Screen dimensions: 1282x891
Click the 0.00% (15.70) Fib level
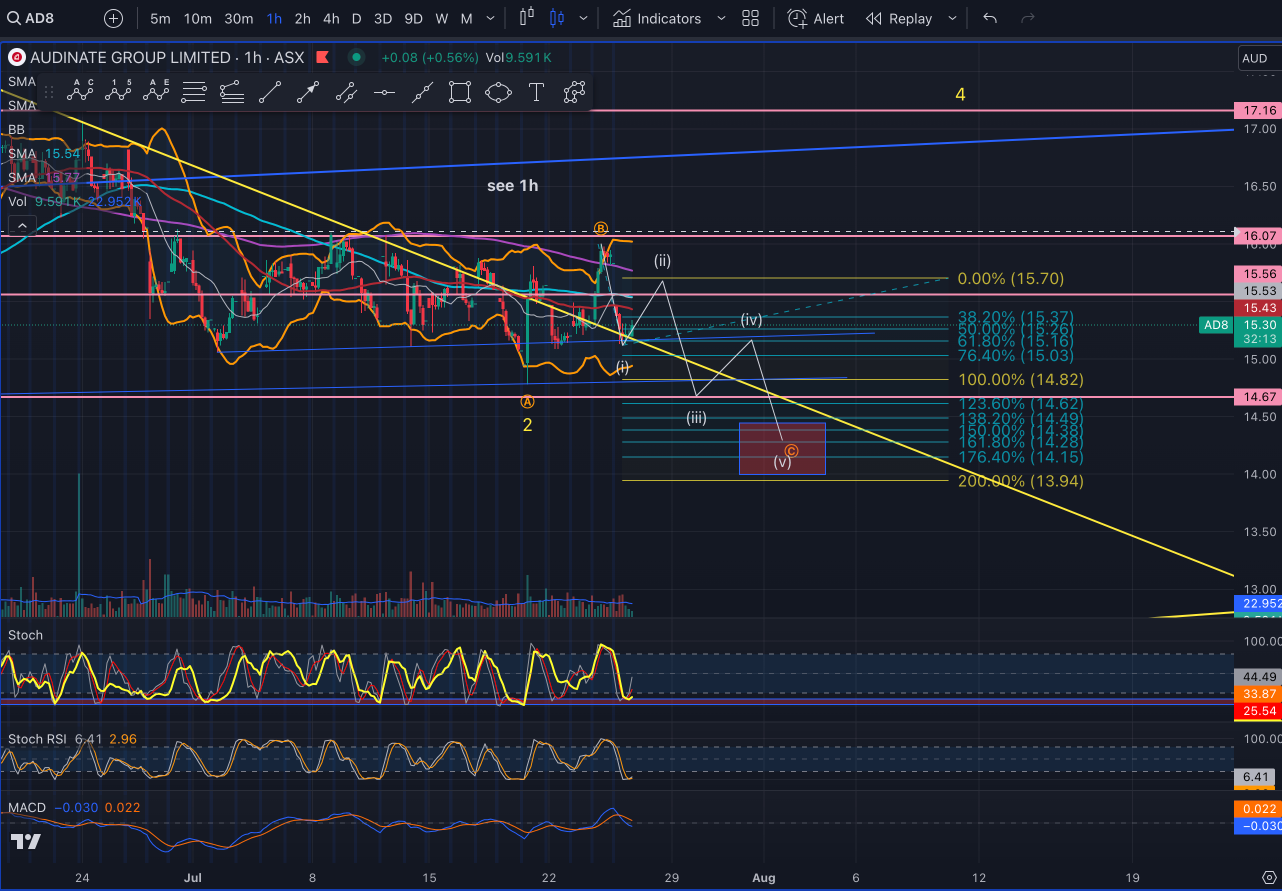[x=1010, y=278]
